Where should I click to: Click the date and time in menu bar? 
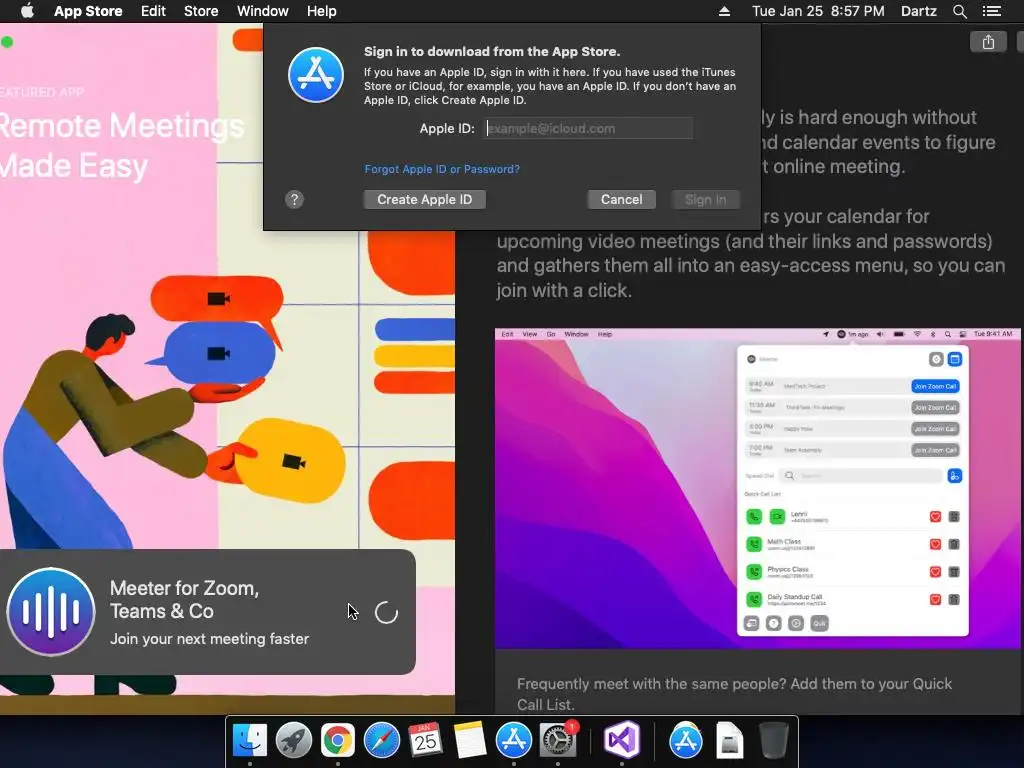click(818, 11)
